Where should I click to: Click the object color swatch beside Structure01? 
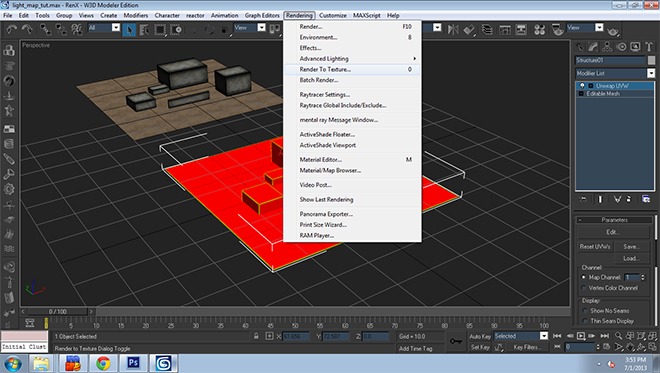click(651, 60)
